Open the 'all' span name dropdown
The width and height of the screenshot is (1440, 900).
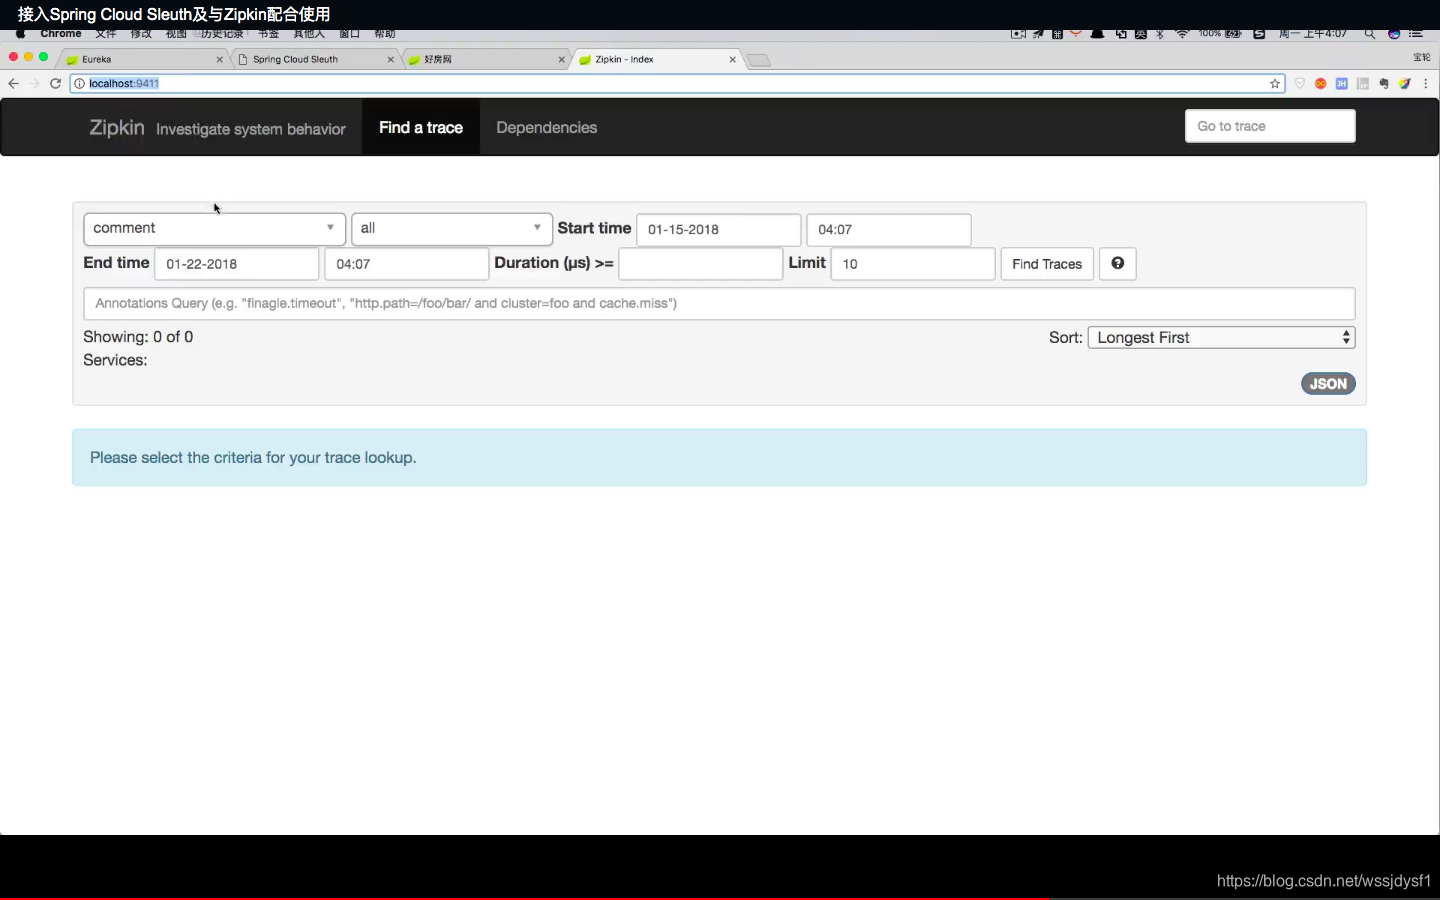452,229
